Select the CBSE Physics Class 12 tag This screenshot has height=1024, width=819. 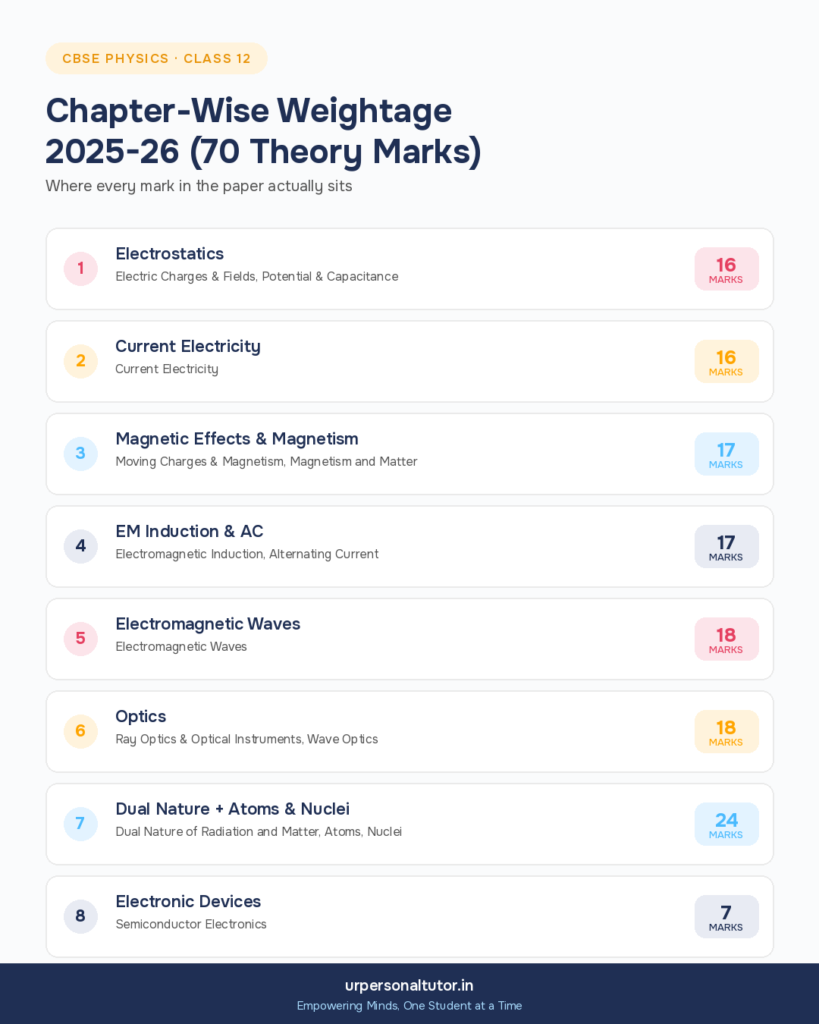[156, 59]
